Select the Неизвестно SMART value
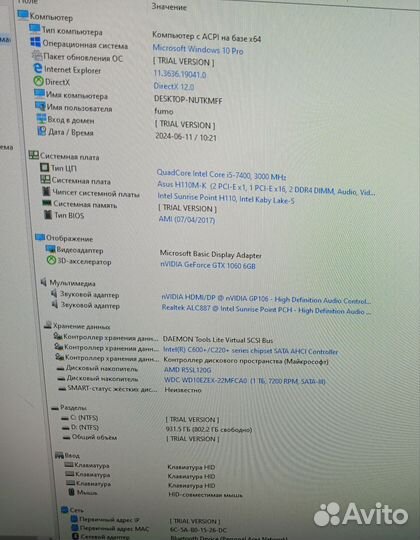 [183, 390]
